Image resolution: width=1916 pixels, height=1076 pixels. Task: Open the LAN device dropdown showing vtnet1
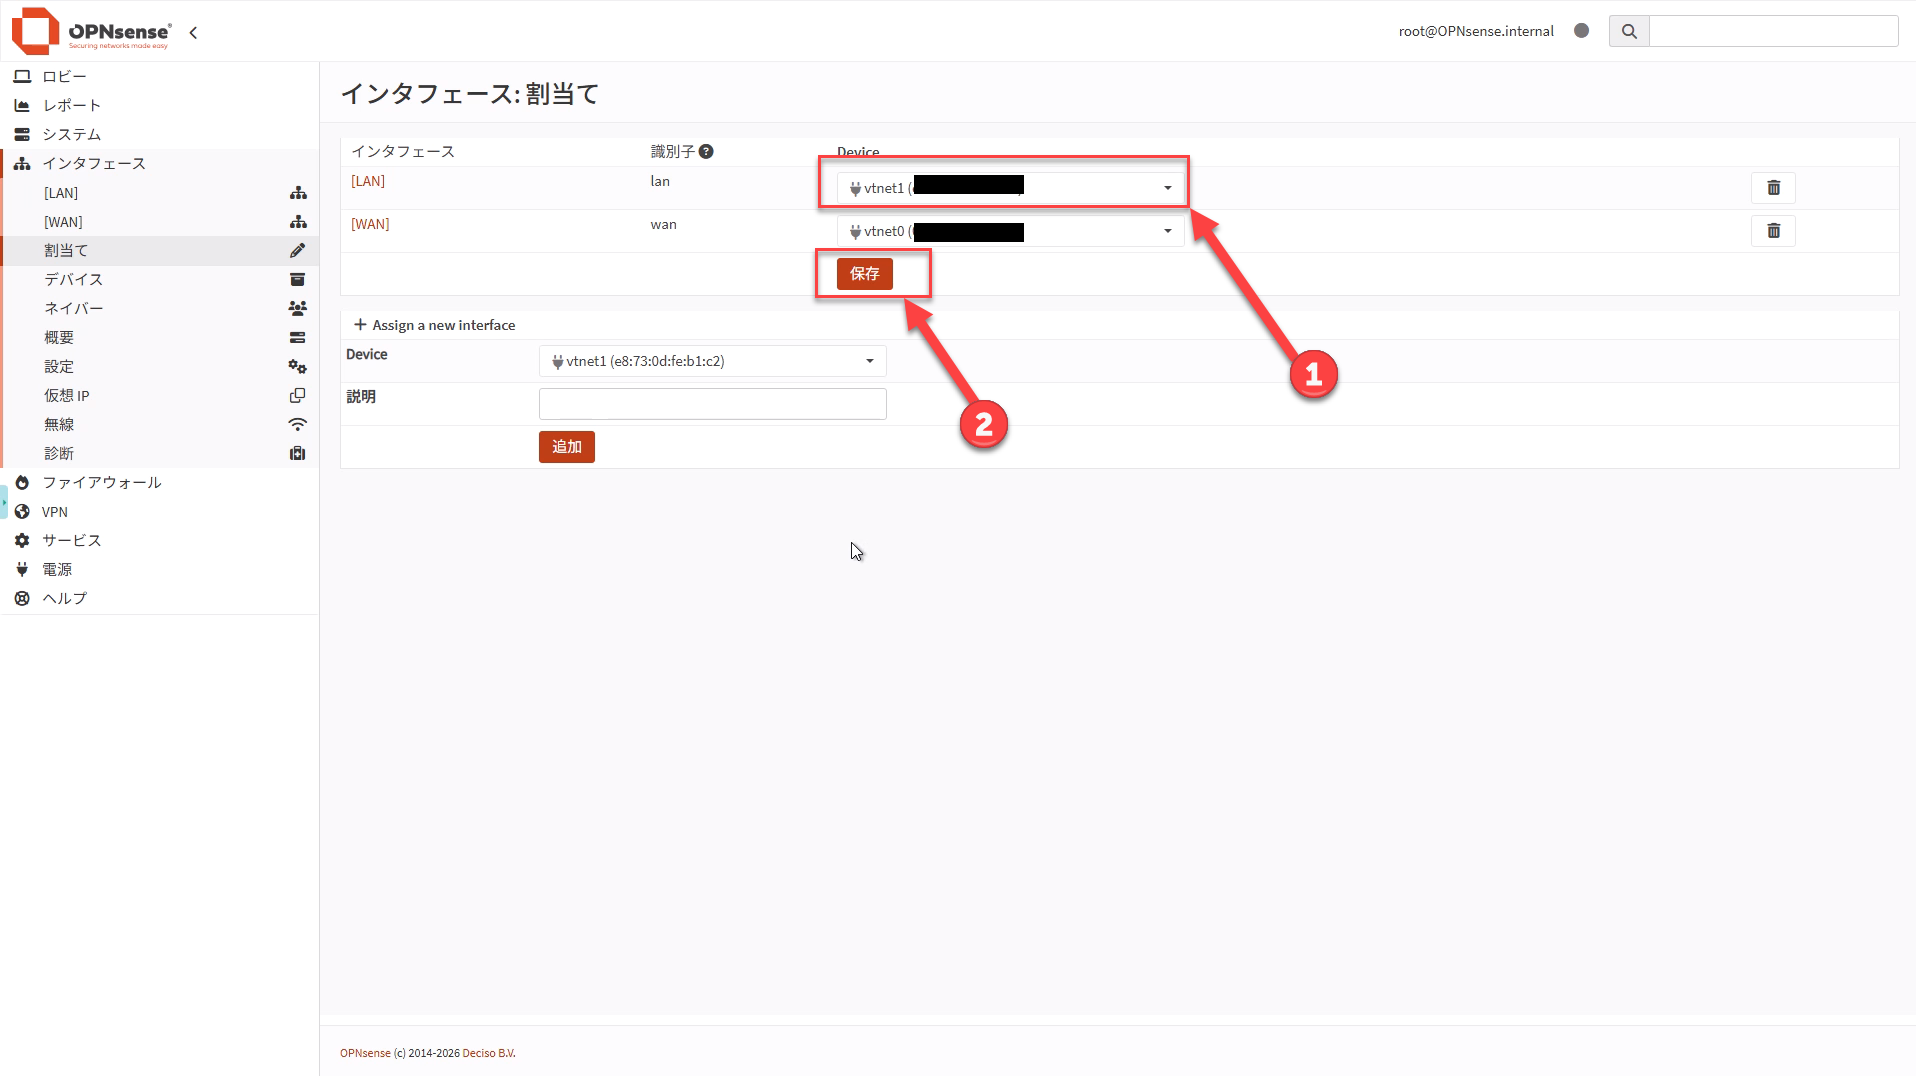[1010, 188]
